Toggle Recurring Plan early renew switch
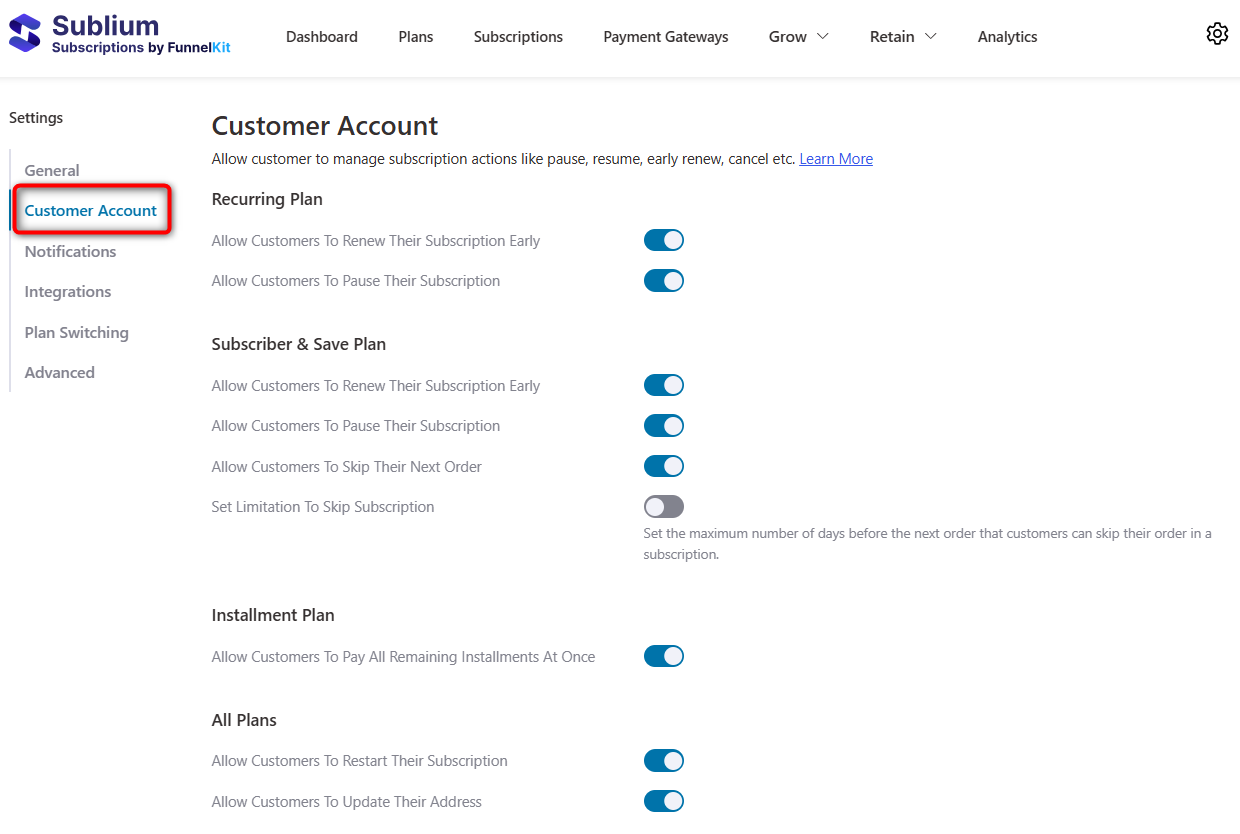Screen dimensions: 1240x834 point(664,240)
